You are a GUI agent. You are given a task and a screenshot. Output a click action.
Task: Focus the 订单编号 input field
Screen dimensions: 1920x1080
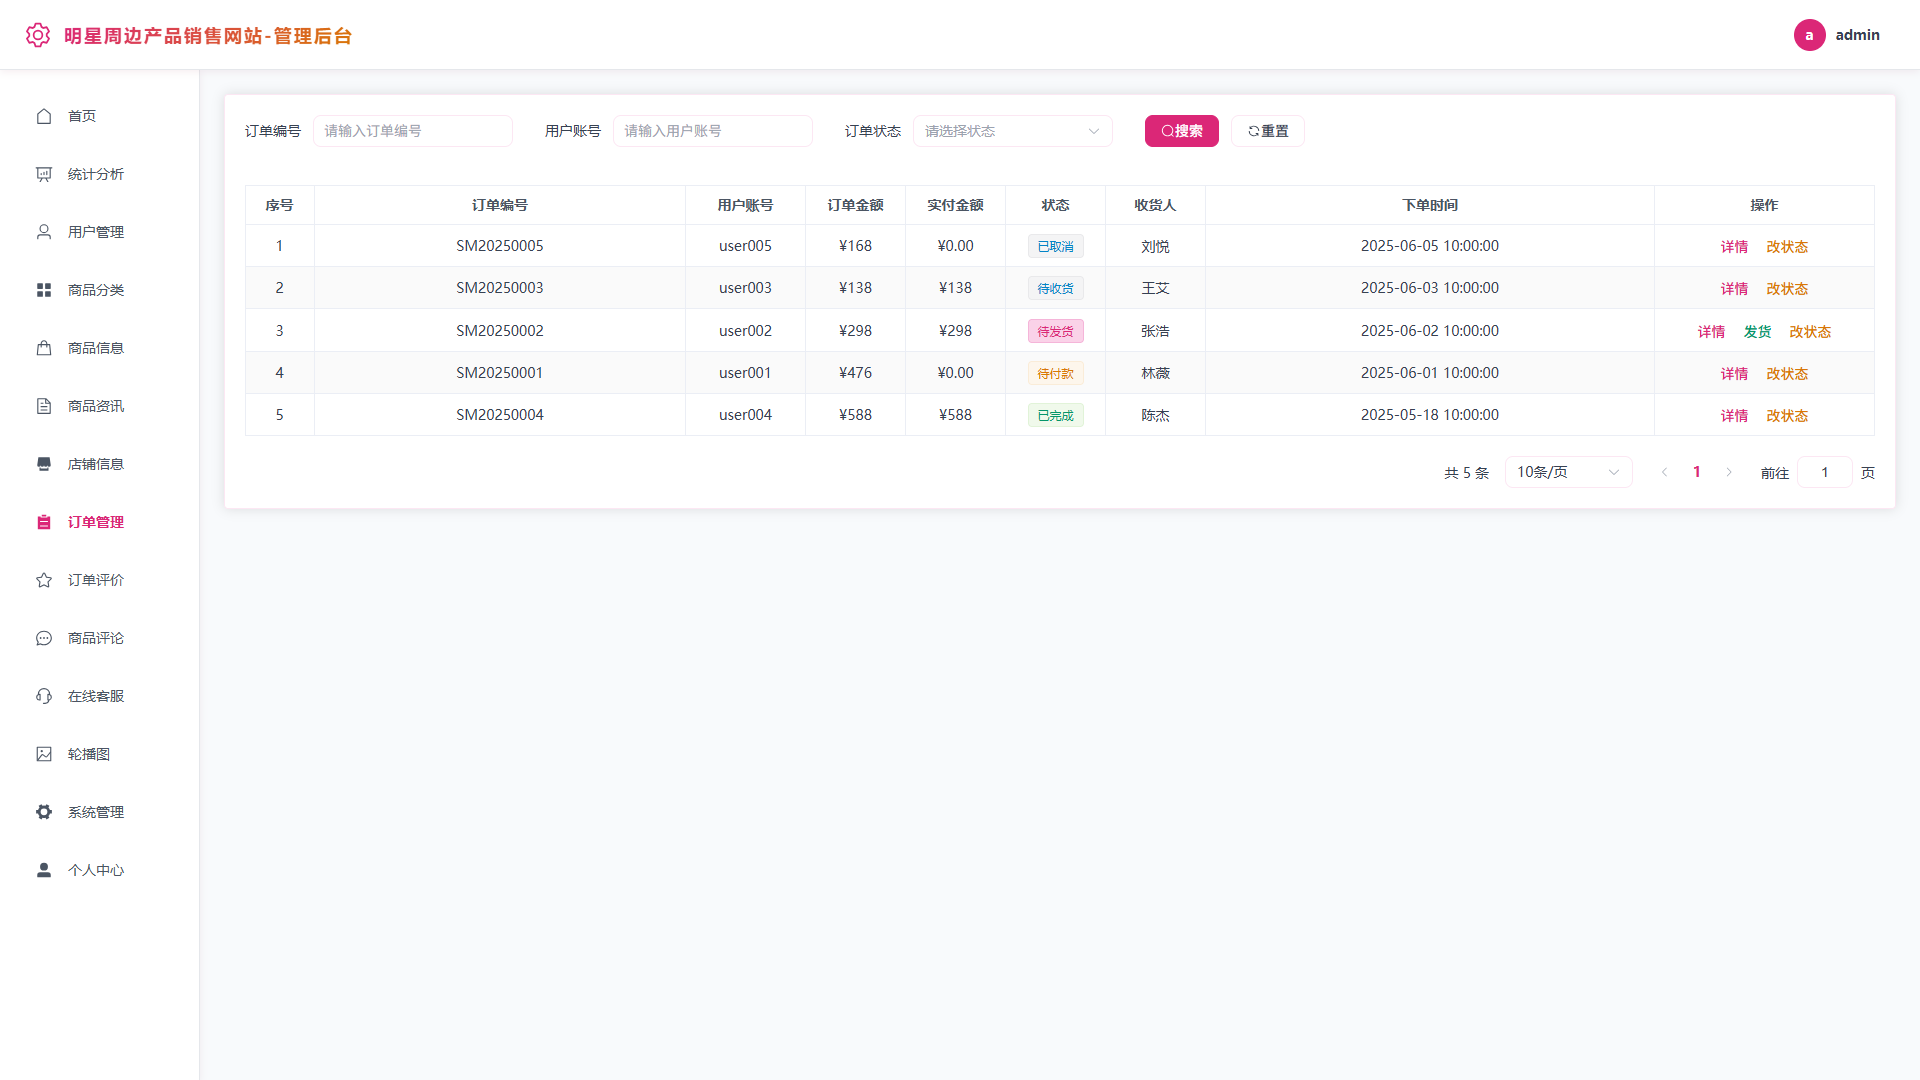412,131
